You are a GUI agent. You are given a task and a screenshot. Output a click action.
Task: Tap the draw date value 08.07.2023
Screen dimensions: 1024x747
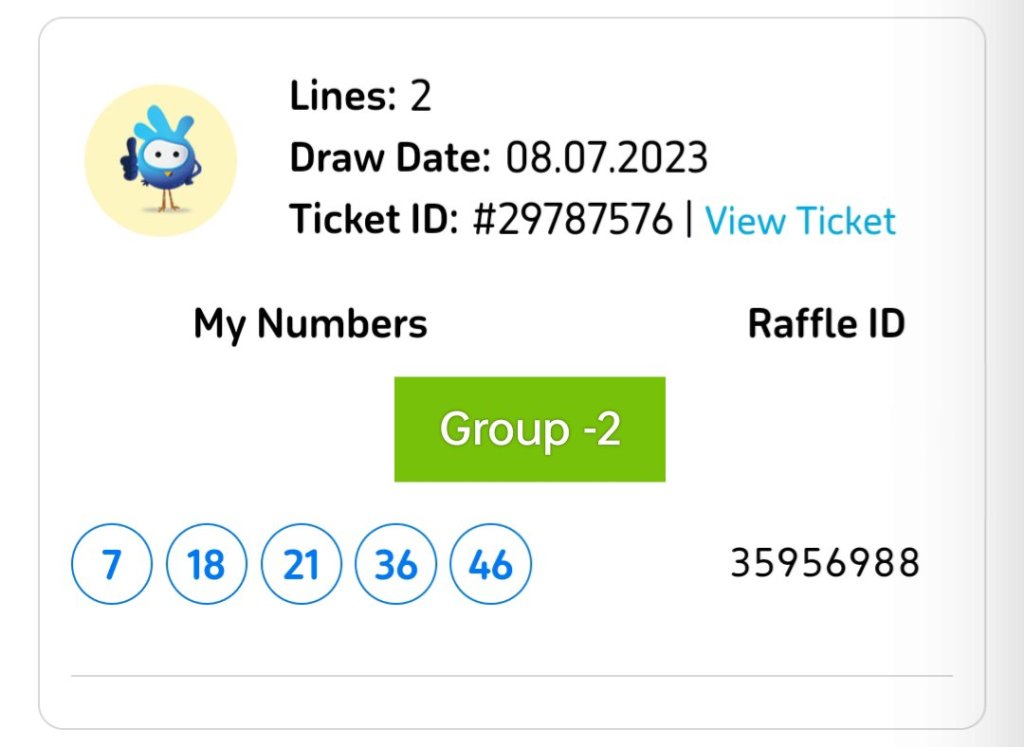tap(607, 158)
